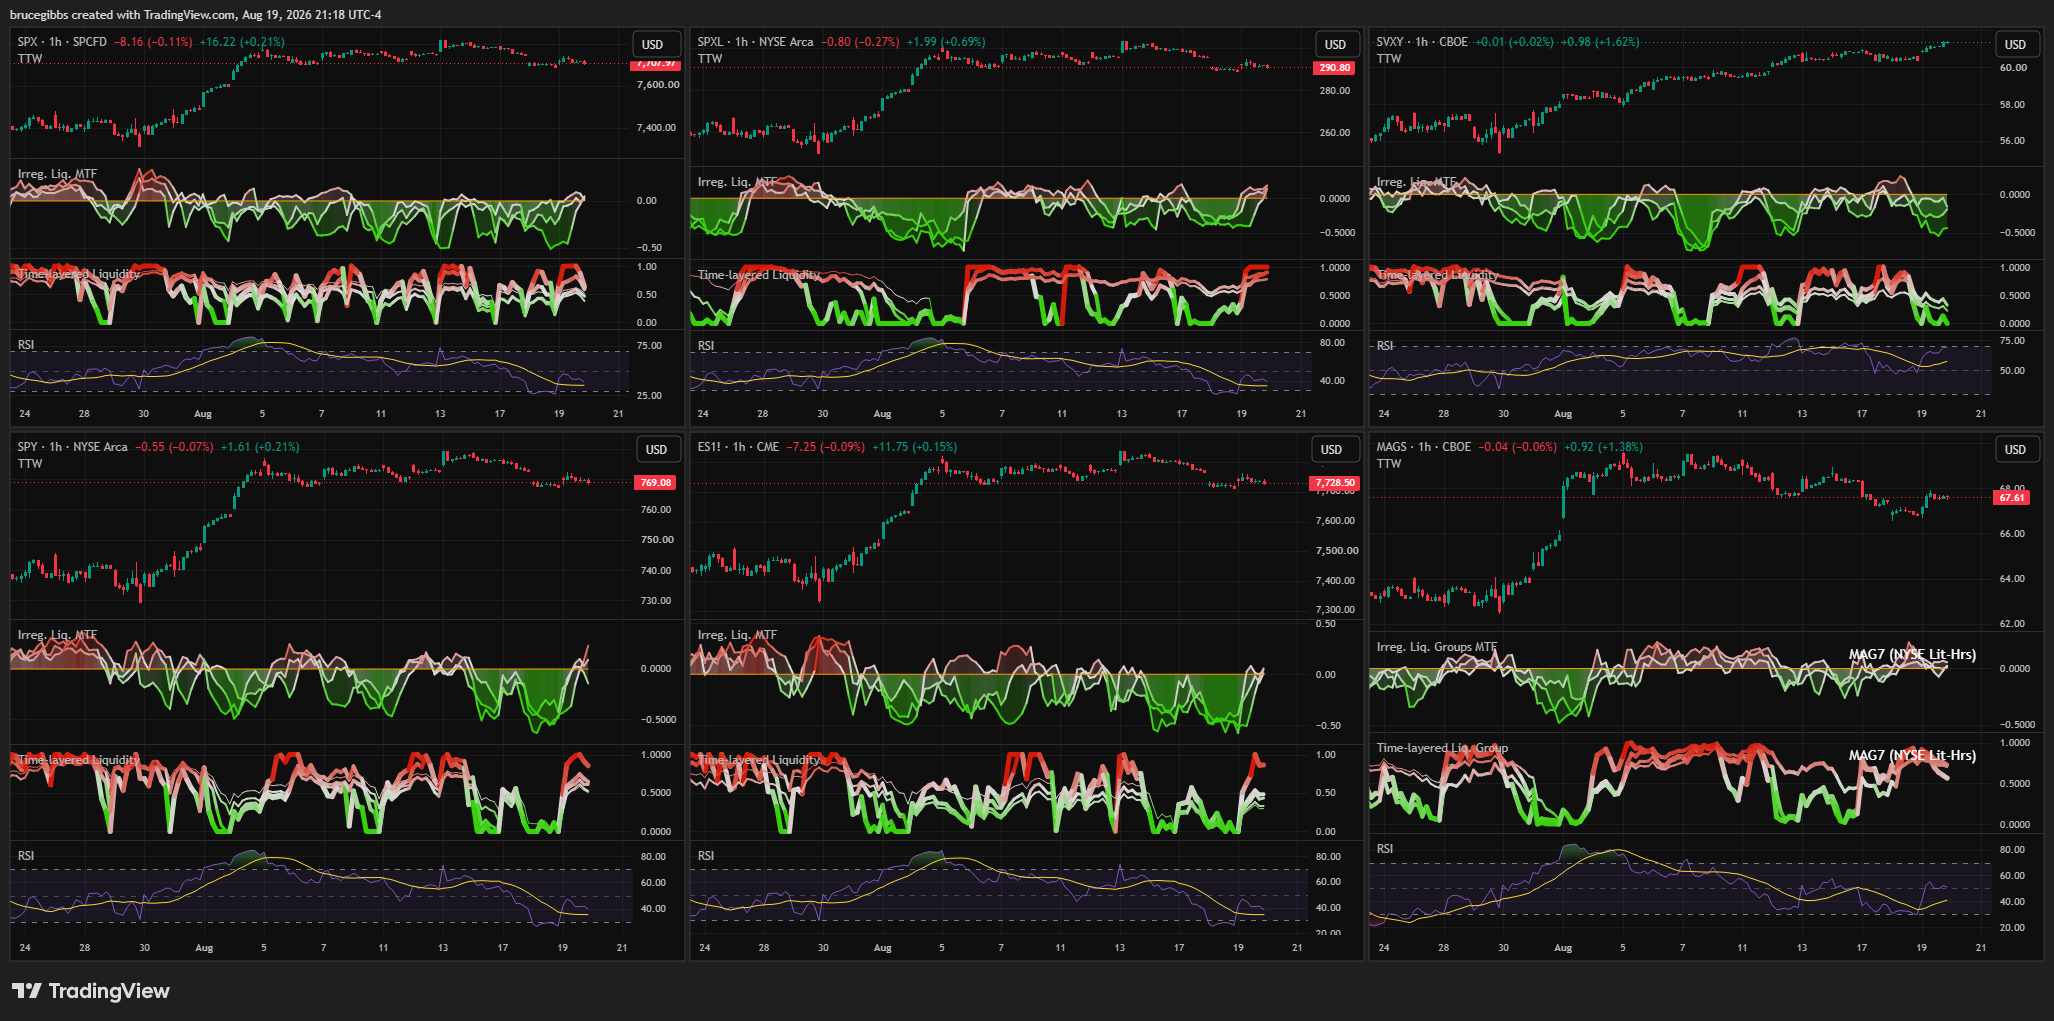Click the Irreg. Liq. Groups MTF indicator label
Viewport: 2054px width, 1021px height.
(1436, 647)
